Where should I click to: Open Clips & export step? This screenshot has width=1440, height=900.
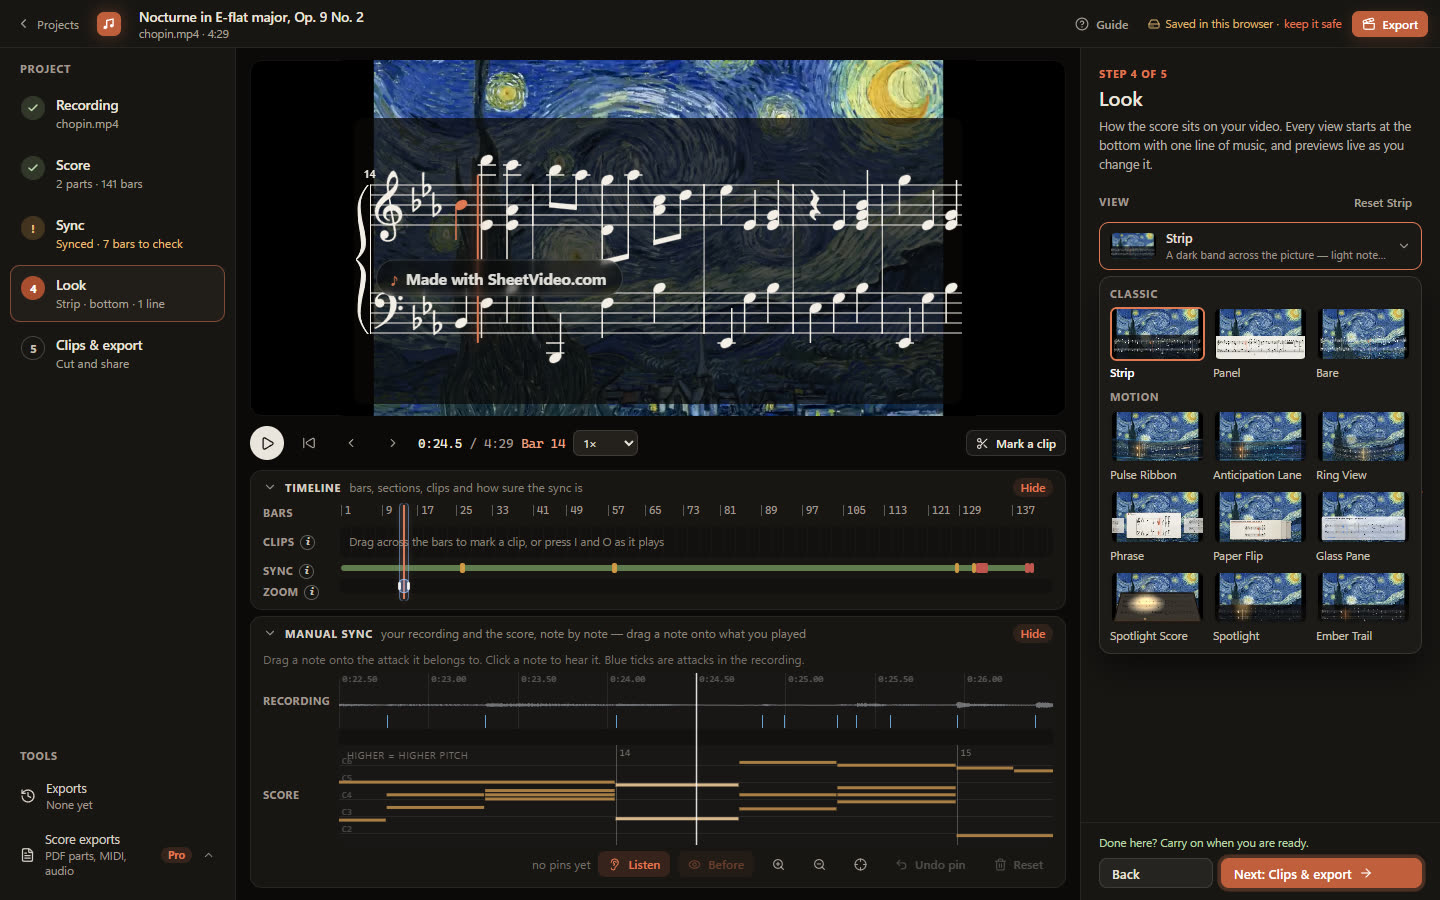tap(117, 354)
